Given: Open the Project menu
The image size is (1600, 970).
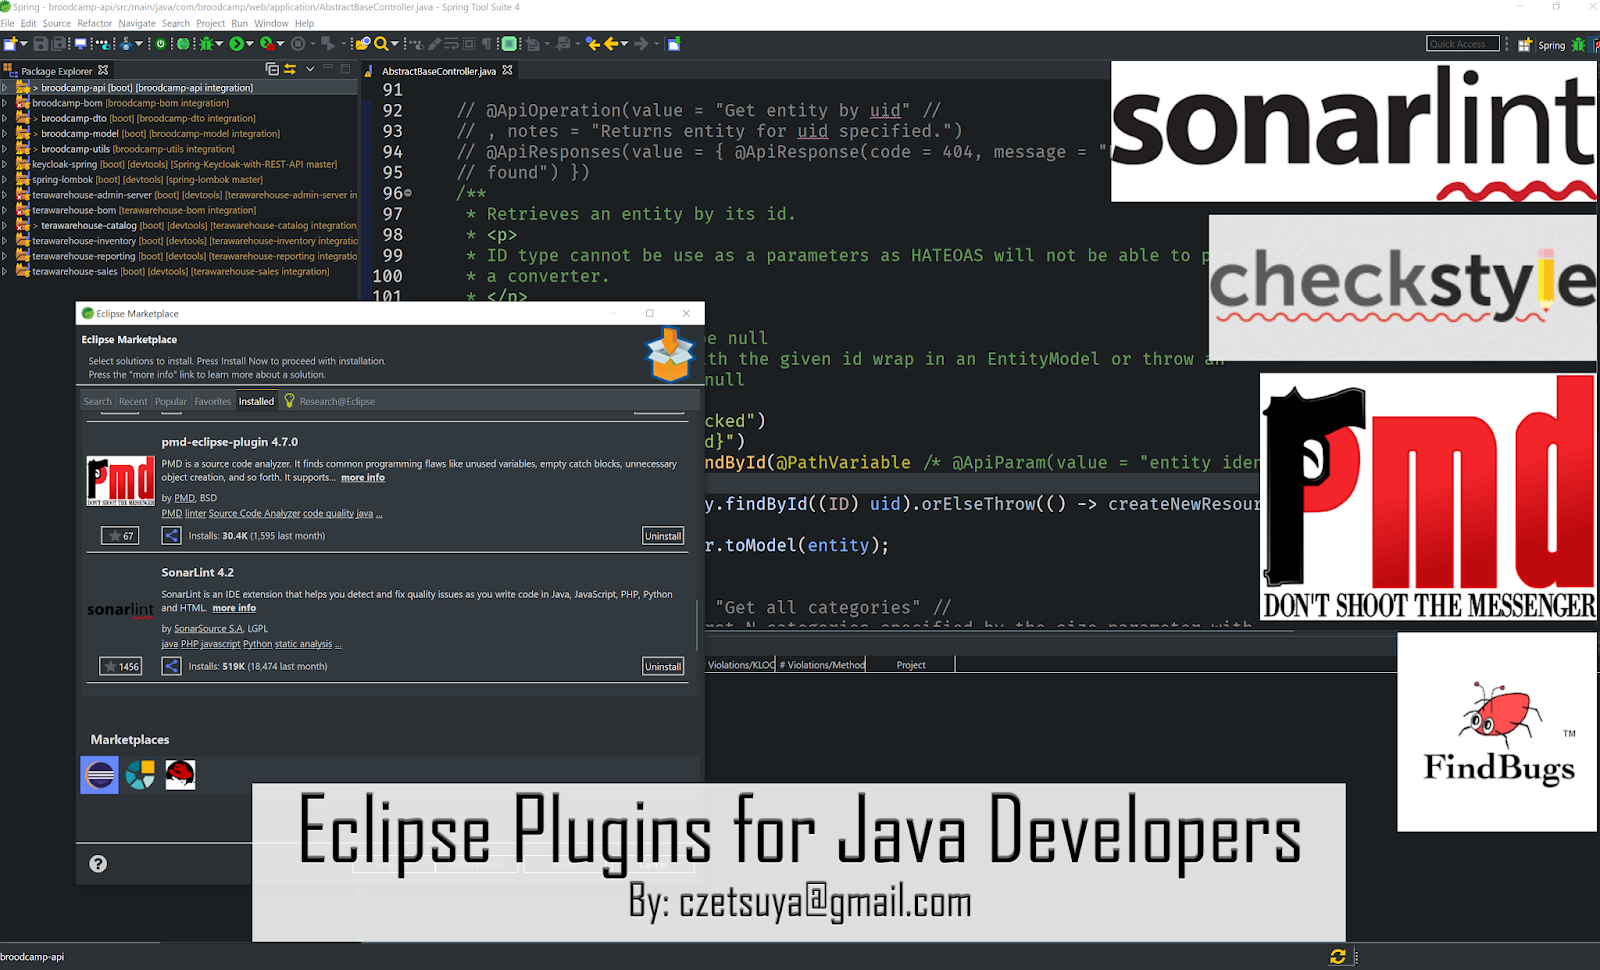Looking at the screenshot, I should click(x=210, y=23).
